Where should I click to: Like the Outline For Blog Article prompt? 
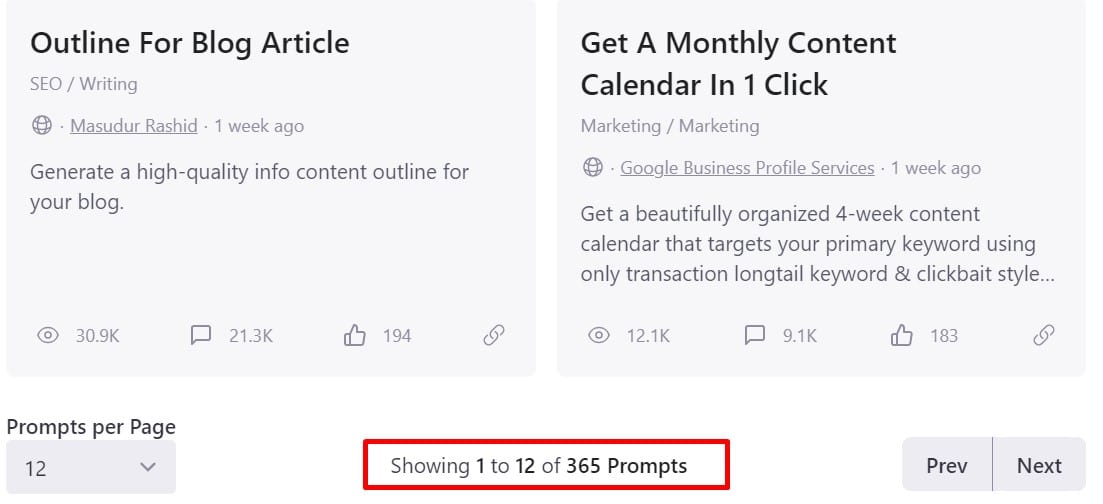[355, 335]
